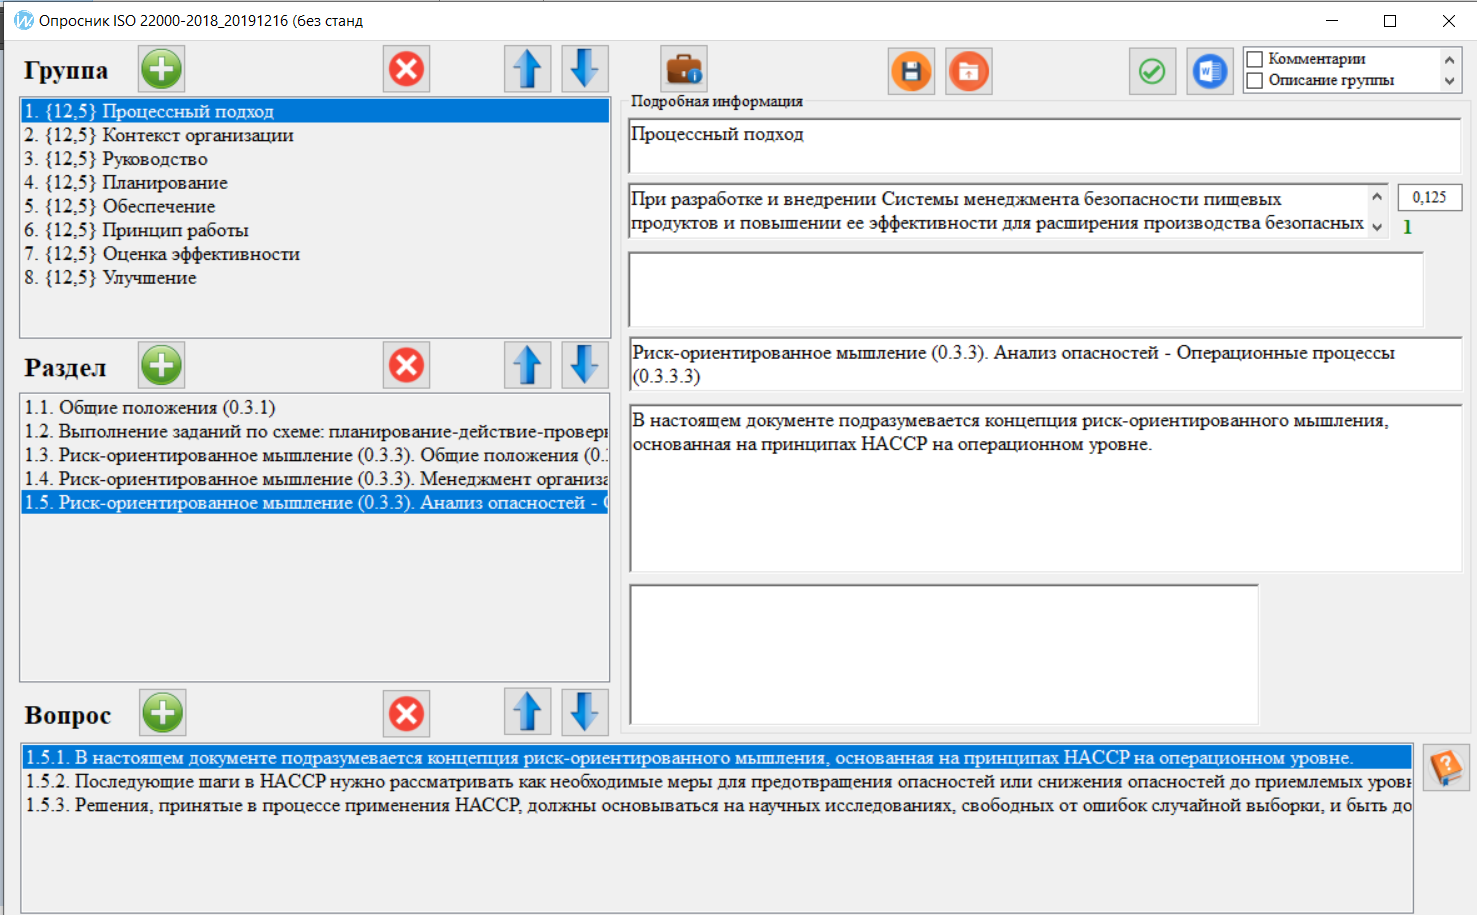Export to Word document icon
The image size is (1477, 915).
(1209, 72)
